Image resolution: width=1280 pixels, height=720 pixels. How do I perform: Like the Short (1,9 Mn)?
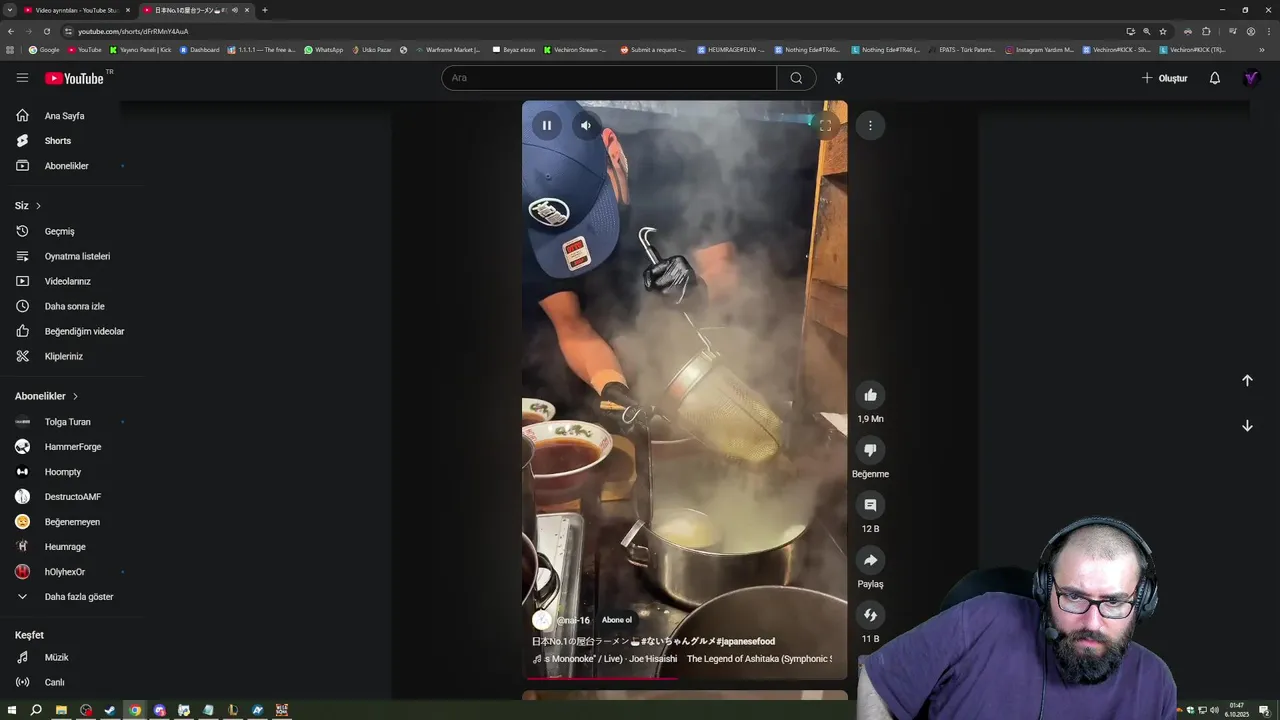[x=870, y=395]
